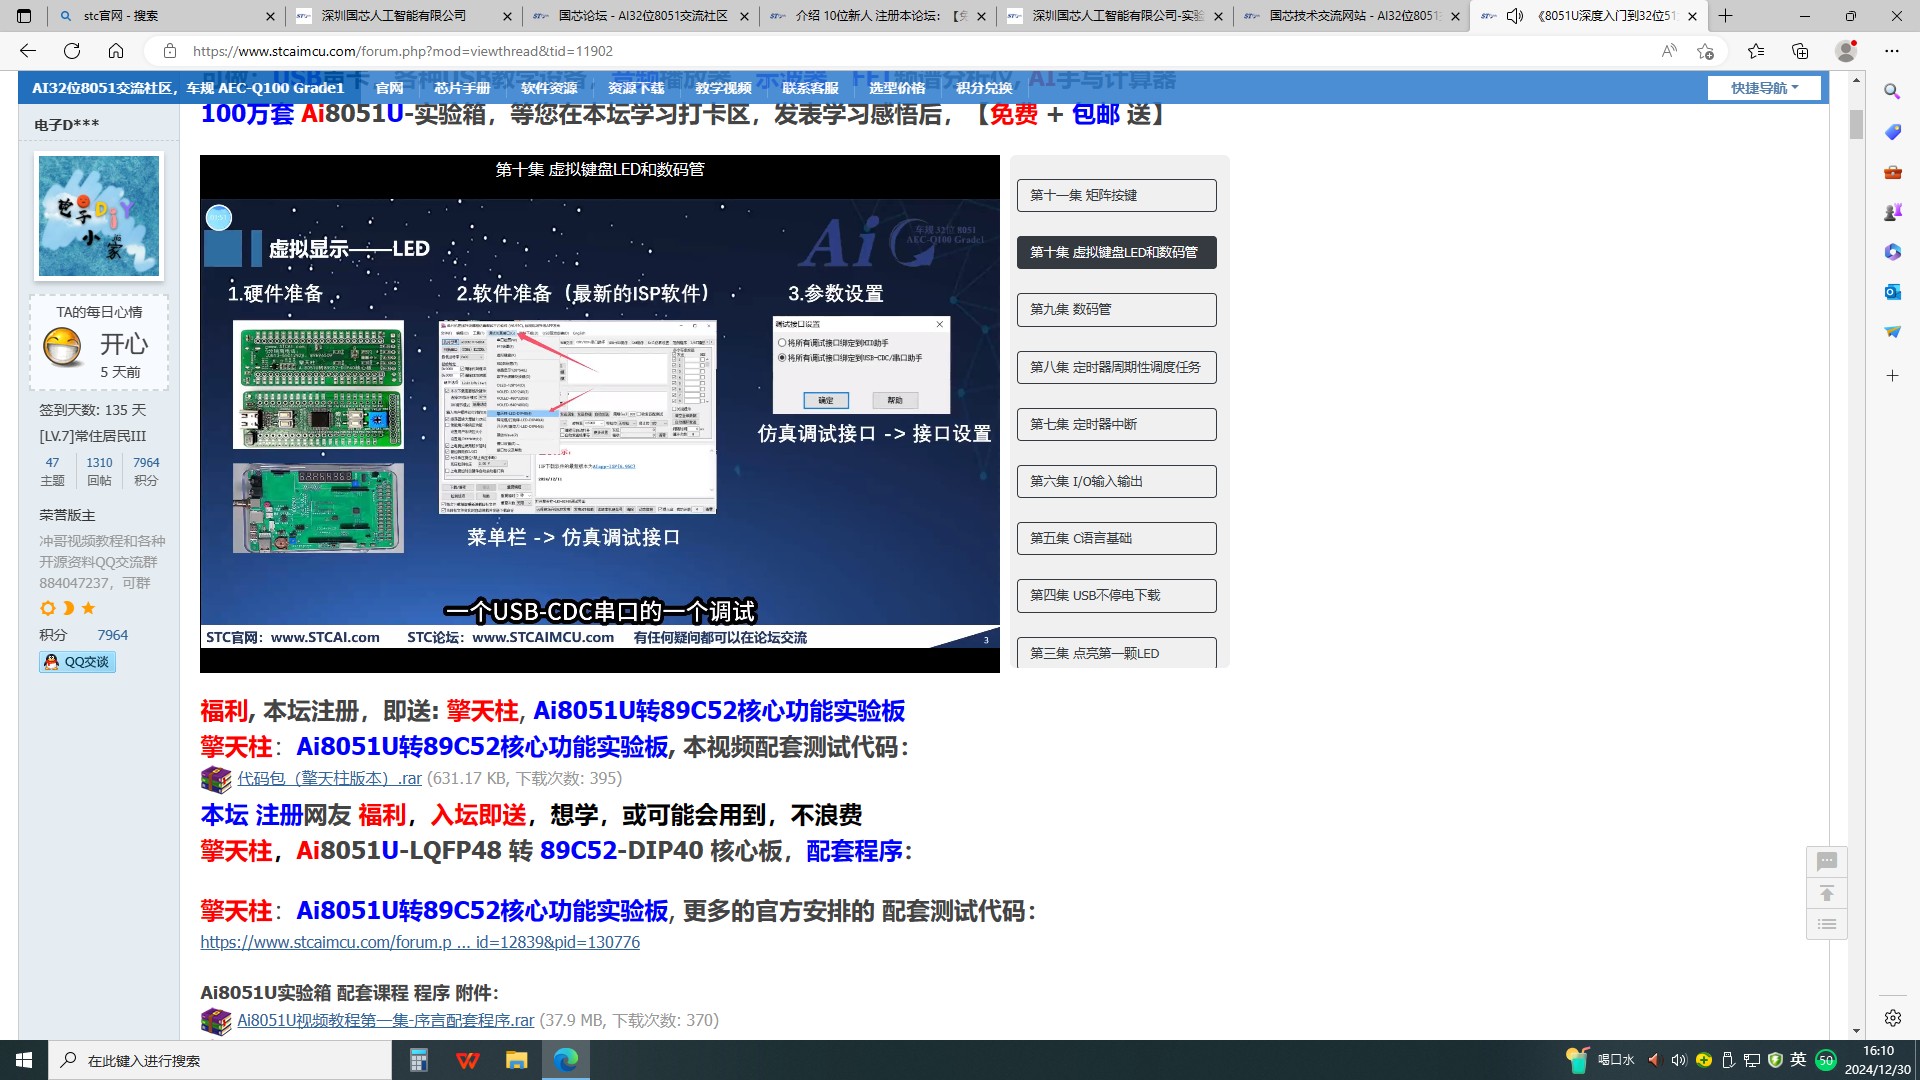Select episode 第九集 数码管

coord(1117,310)
